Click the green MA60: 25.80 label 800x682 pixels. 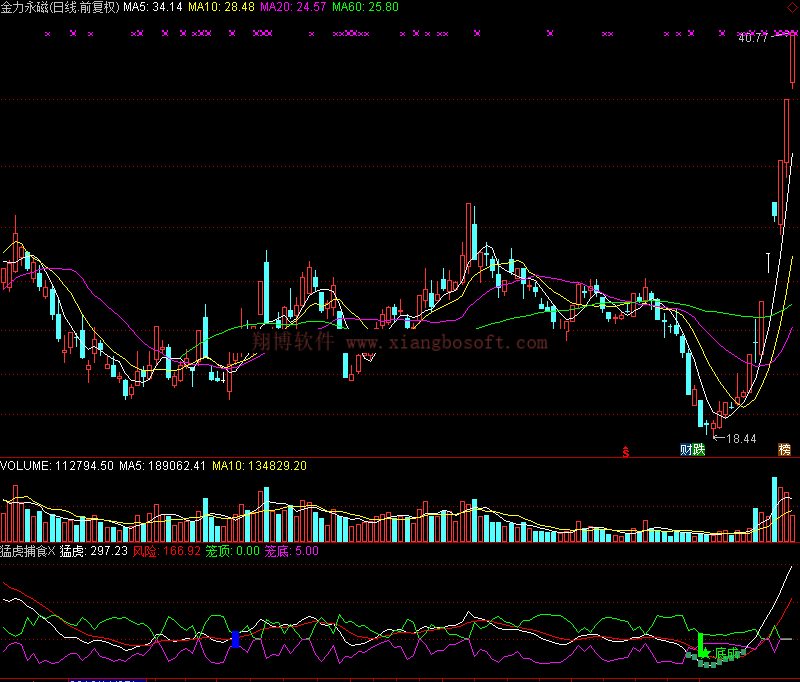[x=365, y=7]
